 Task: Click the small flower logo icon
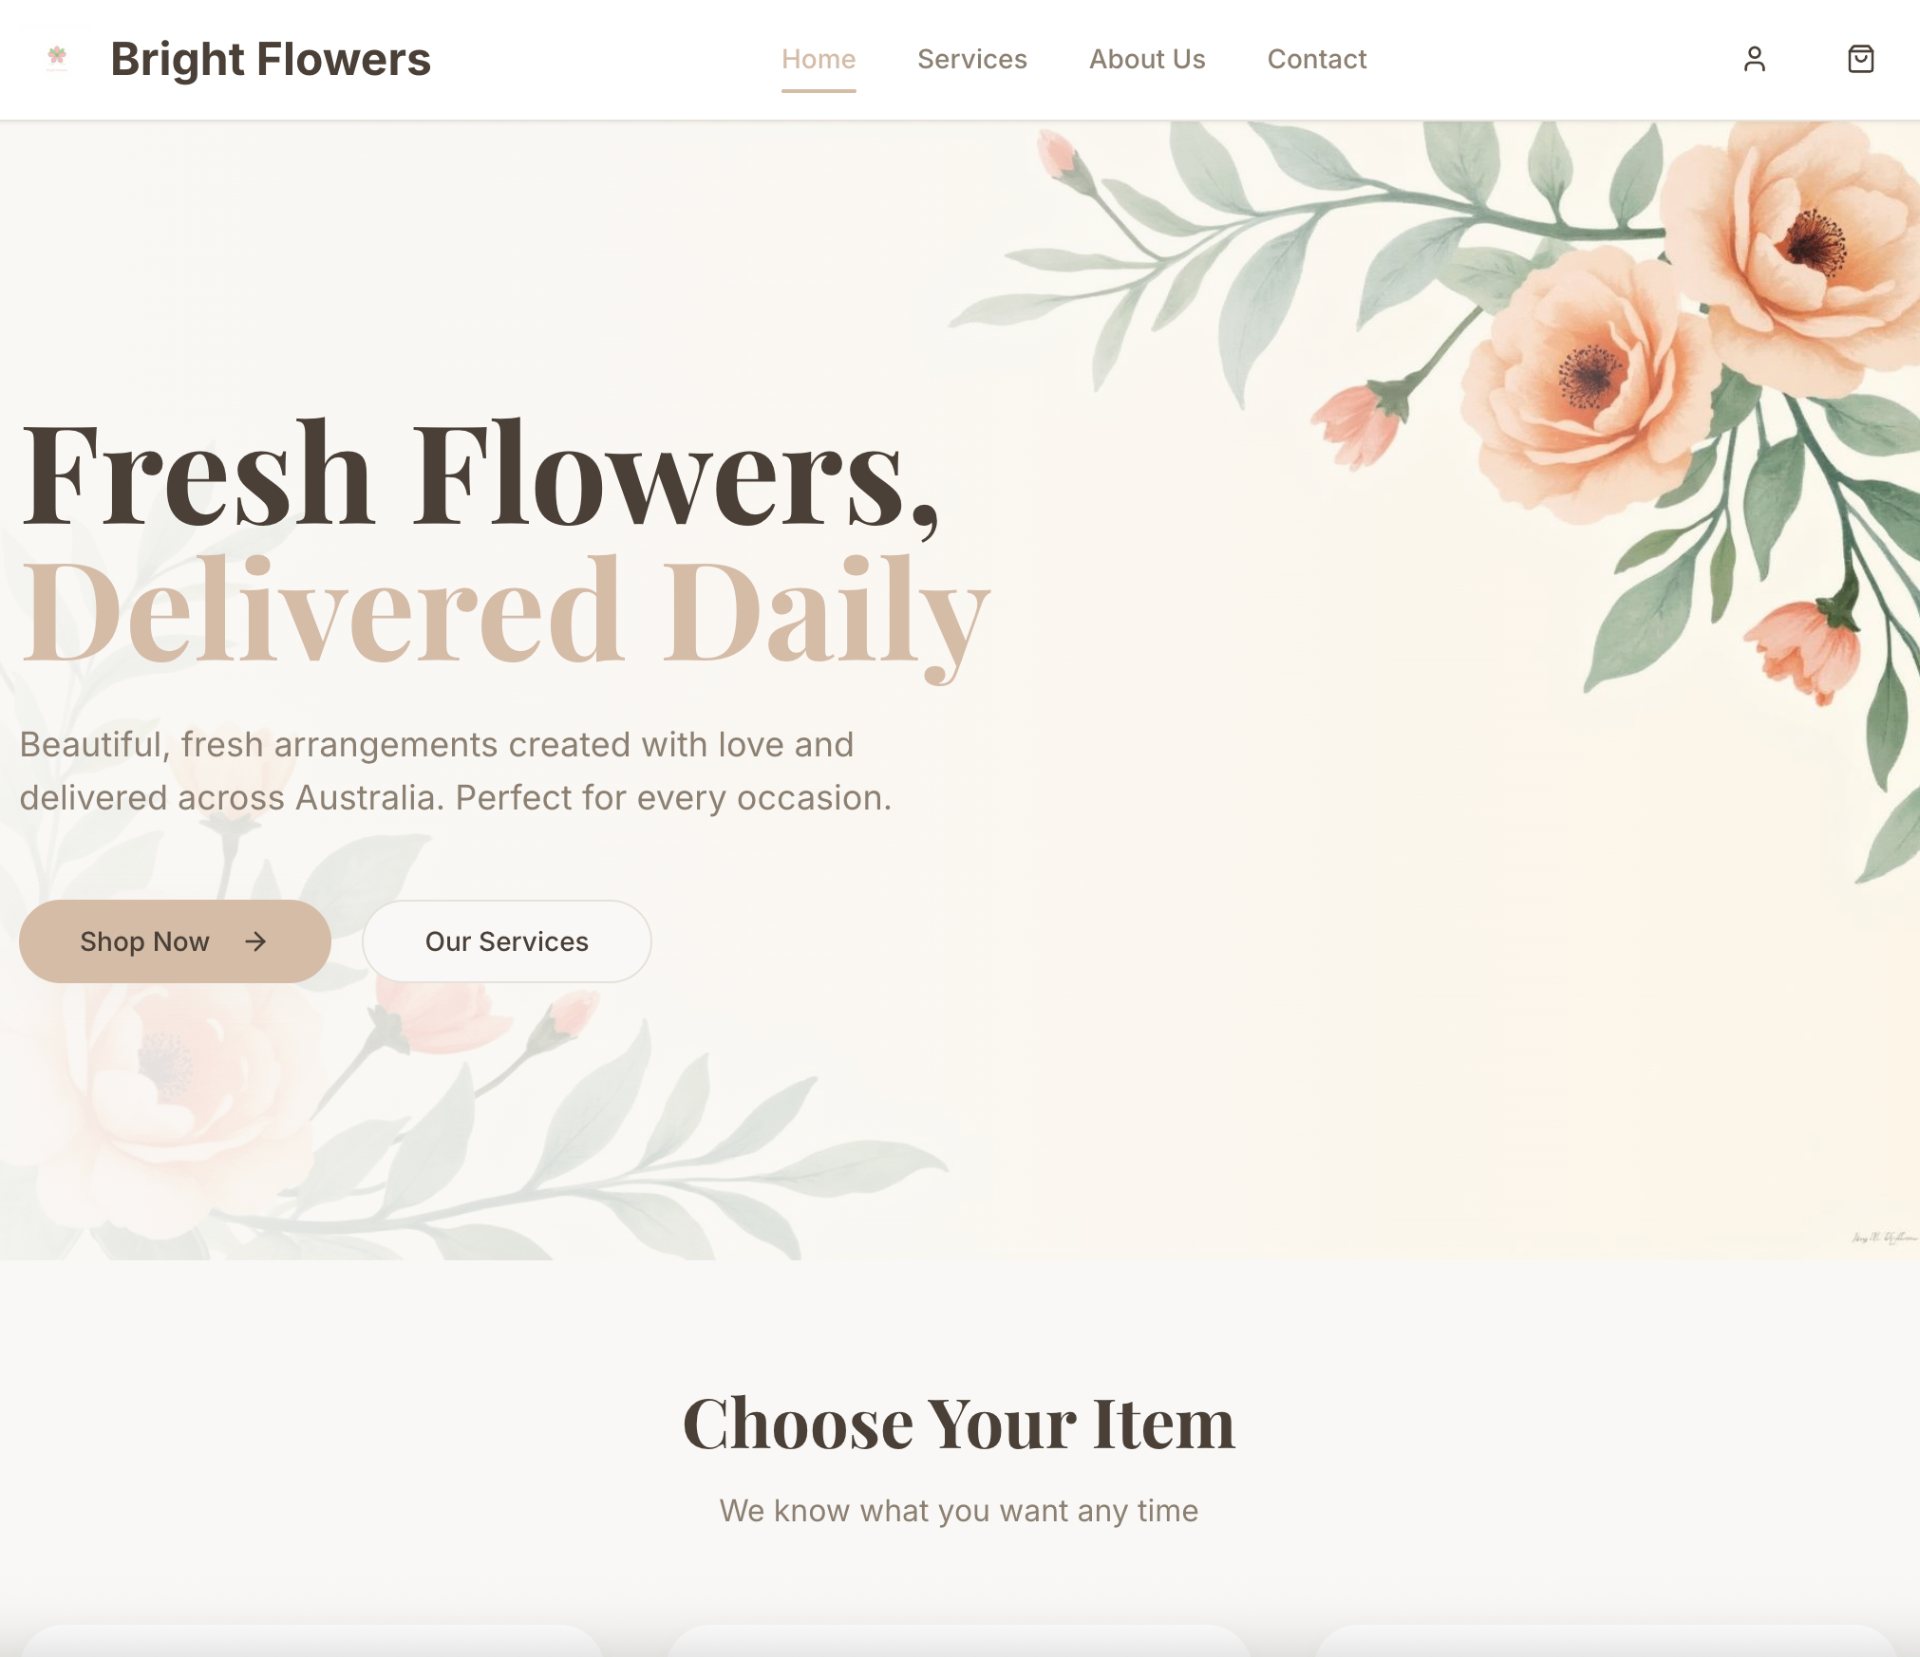tap(57, 56)
